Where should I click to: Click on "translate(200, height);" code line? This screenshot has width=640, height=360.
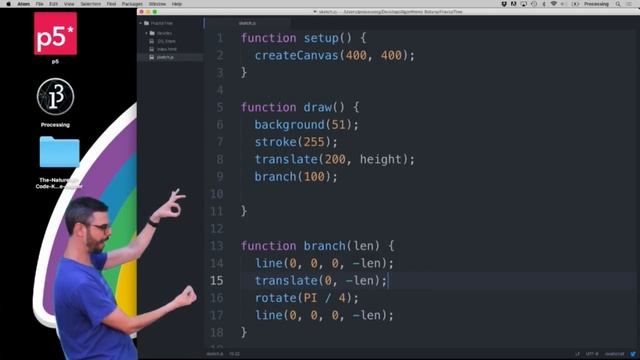pyautogui.click(x=335, y=159)
